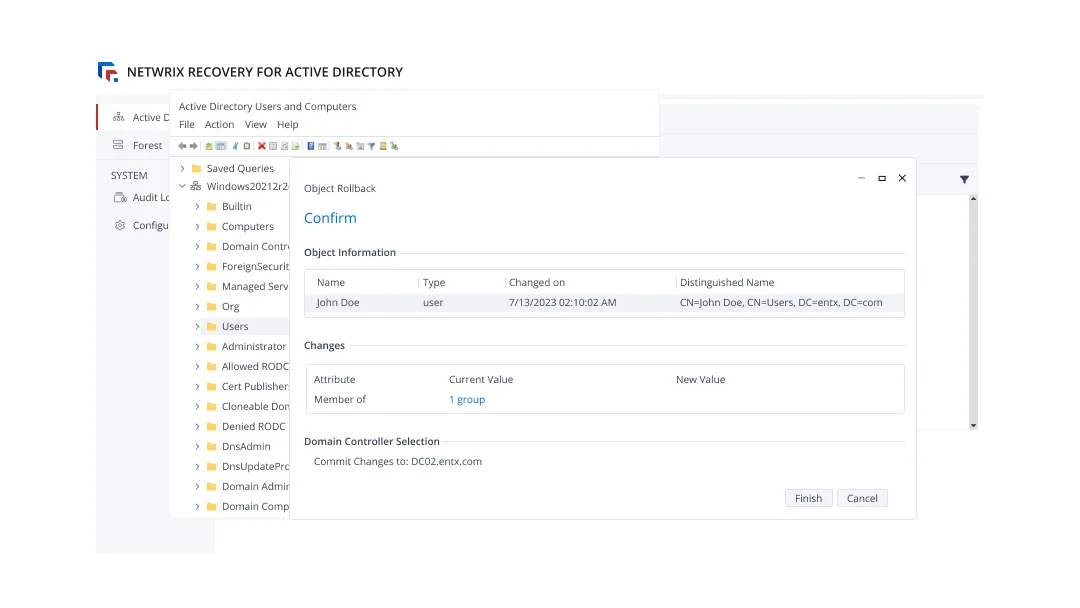Click the 'Member of' attribute cell
1080x608 pixels.
click(340, 399)
